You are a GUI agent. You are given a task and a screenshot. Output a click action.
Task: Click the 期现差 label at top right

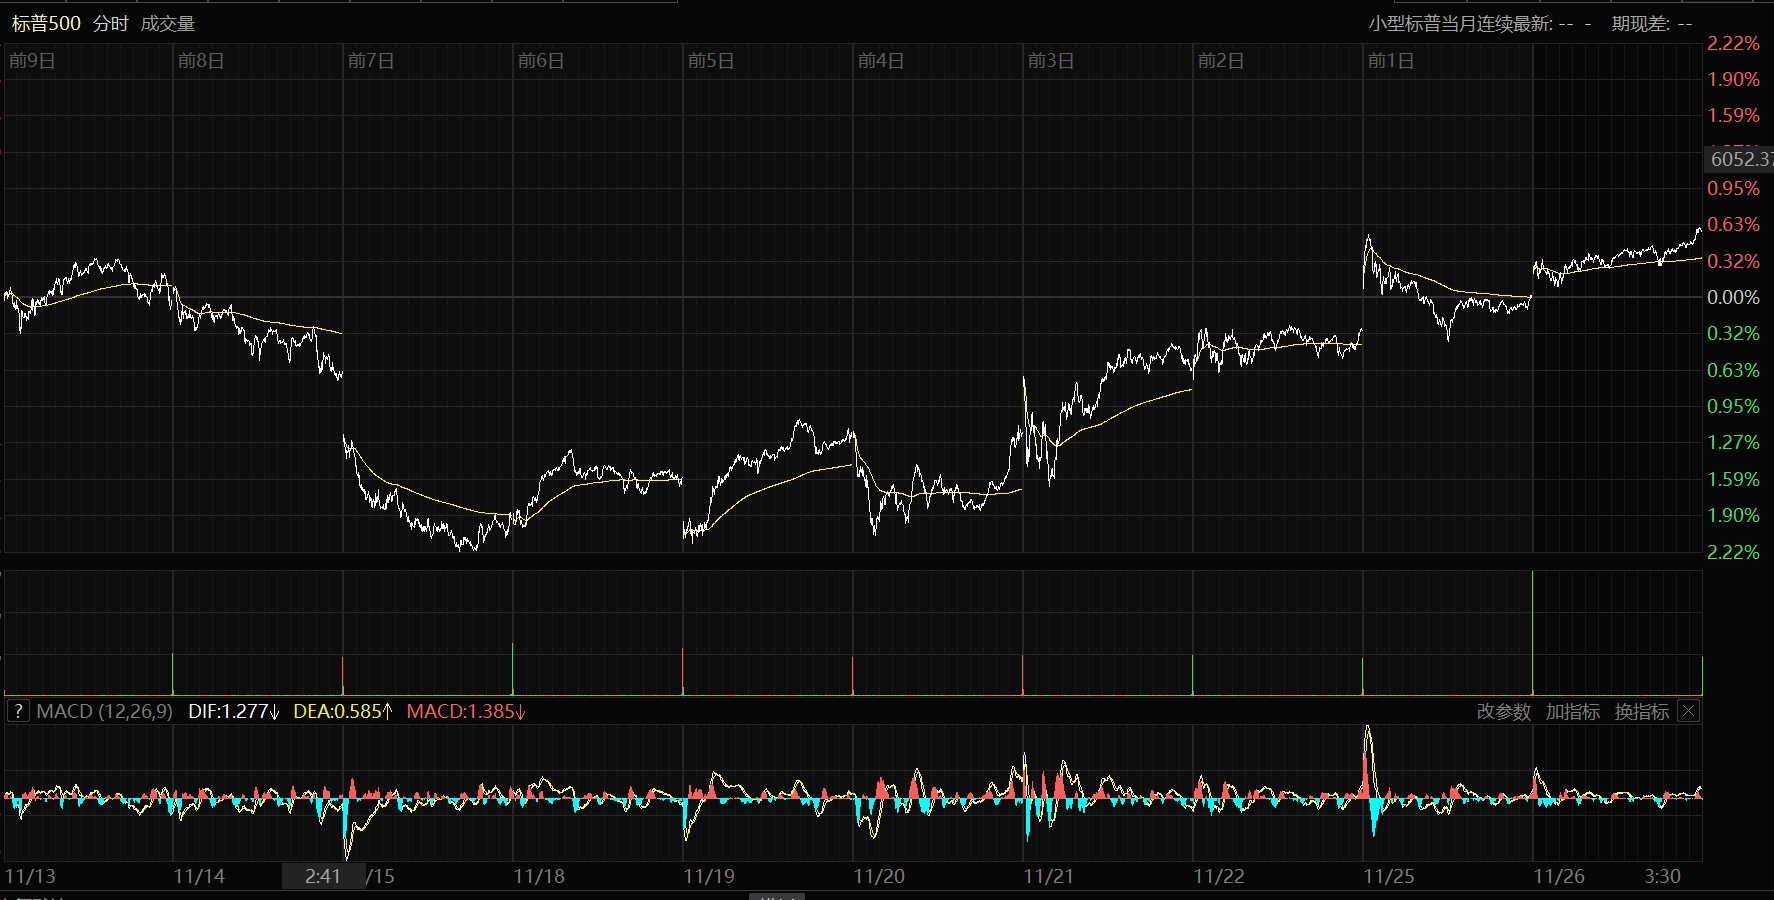1640,23
